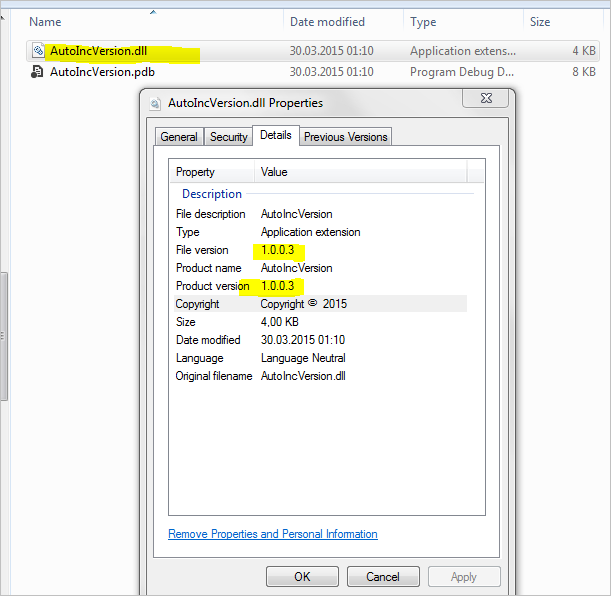Viewport: 611px width, 596px height.
Task: Select the Copyright 2015 value
Action: click(x=304, y=304)
